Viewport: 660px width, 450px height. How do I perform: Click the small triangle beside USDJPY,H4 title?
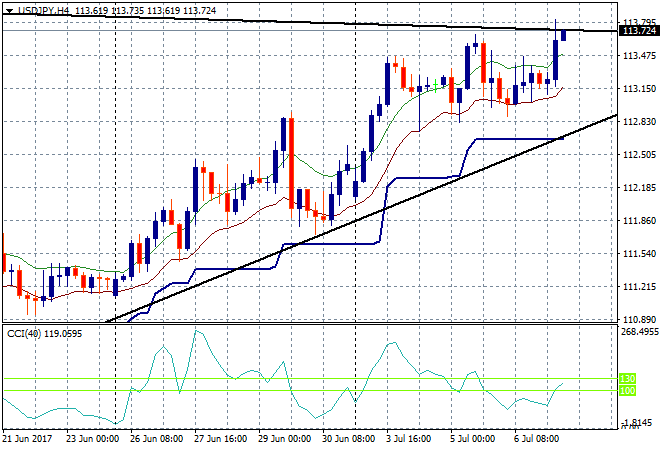pos(9,11)
